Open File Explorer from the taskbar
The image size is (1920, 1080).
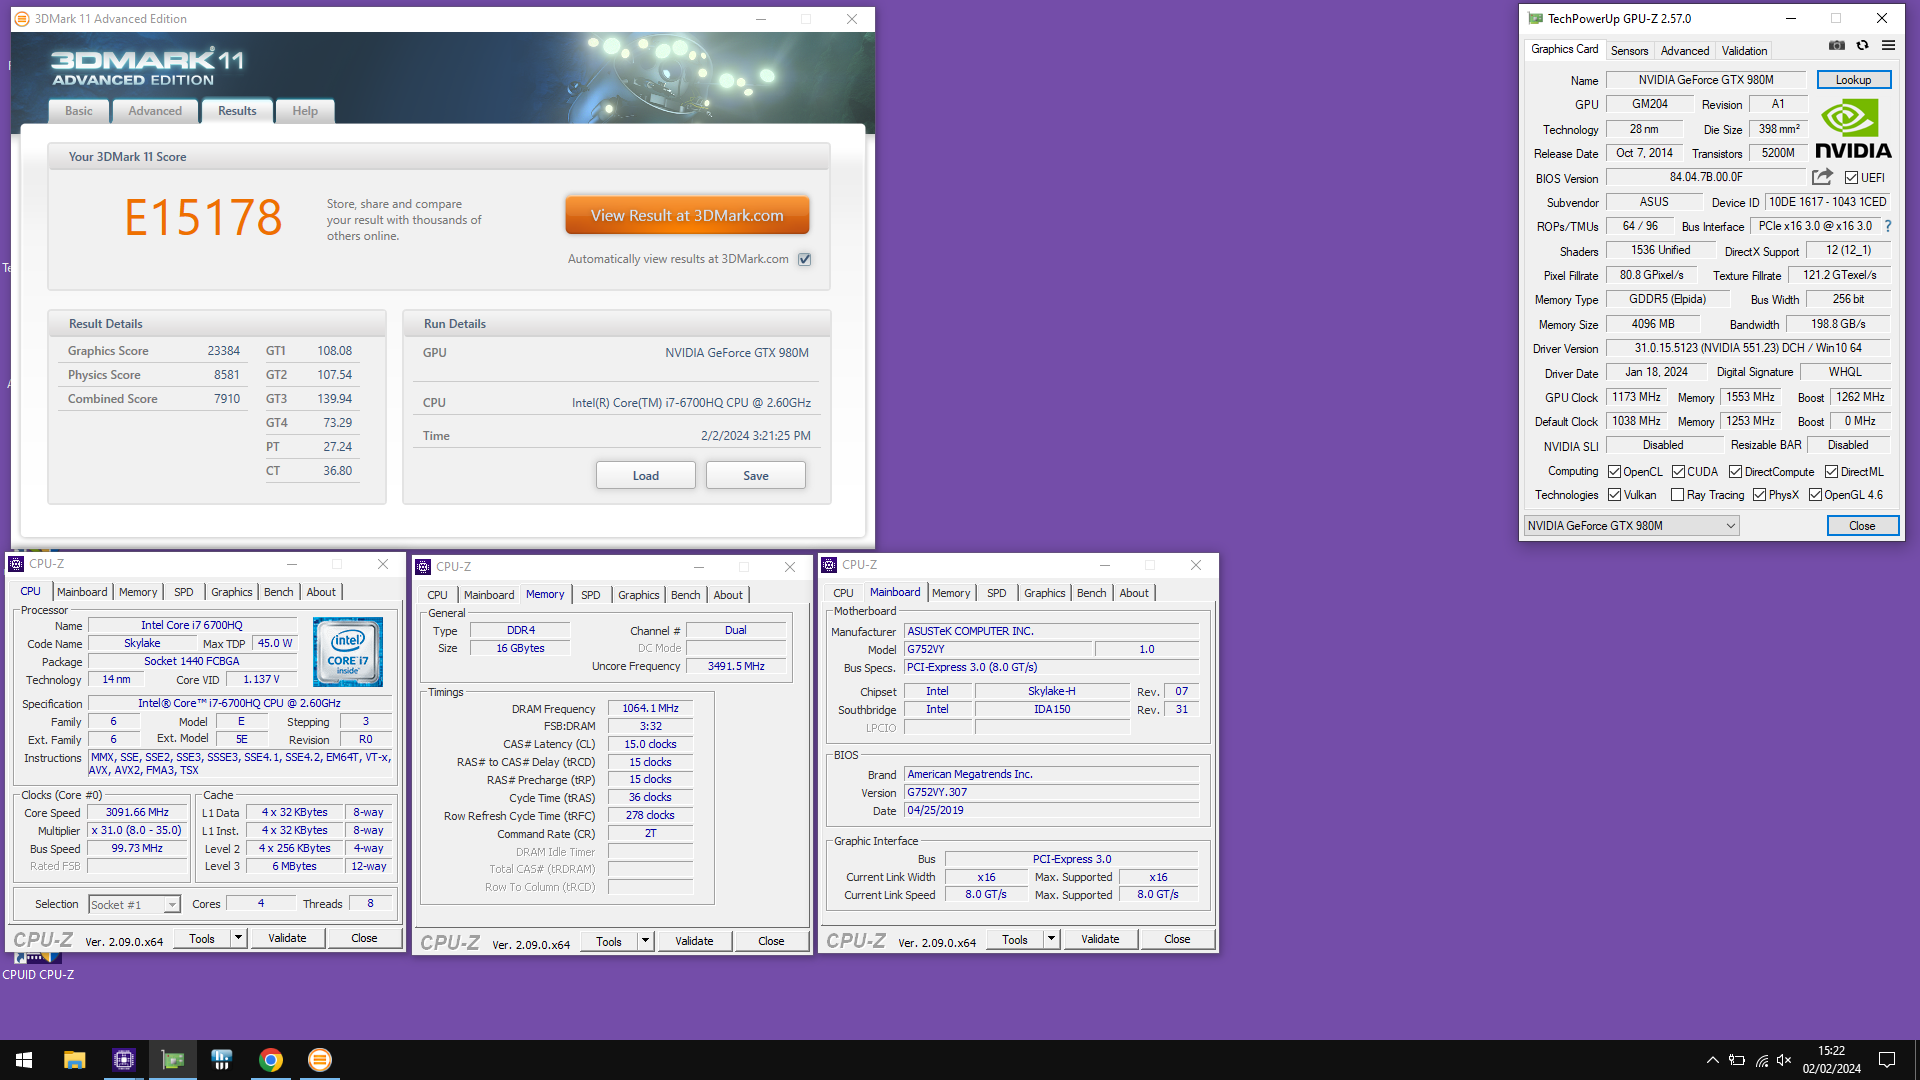74,1060
